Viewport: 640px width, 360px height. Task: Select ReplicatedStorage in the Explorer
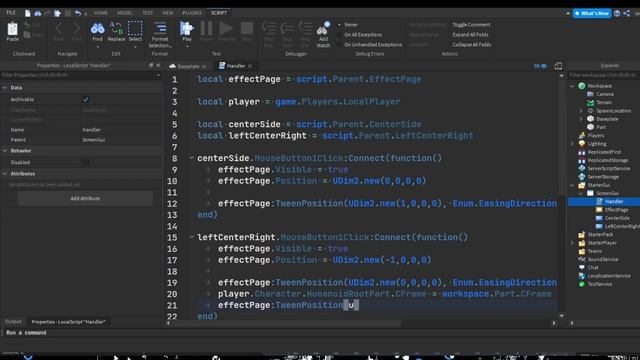(608, 160)
